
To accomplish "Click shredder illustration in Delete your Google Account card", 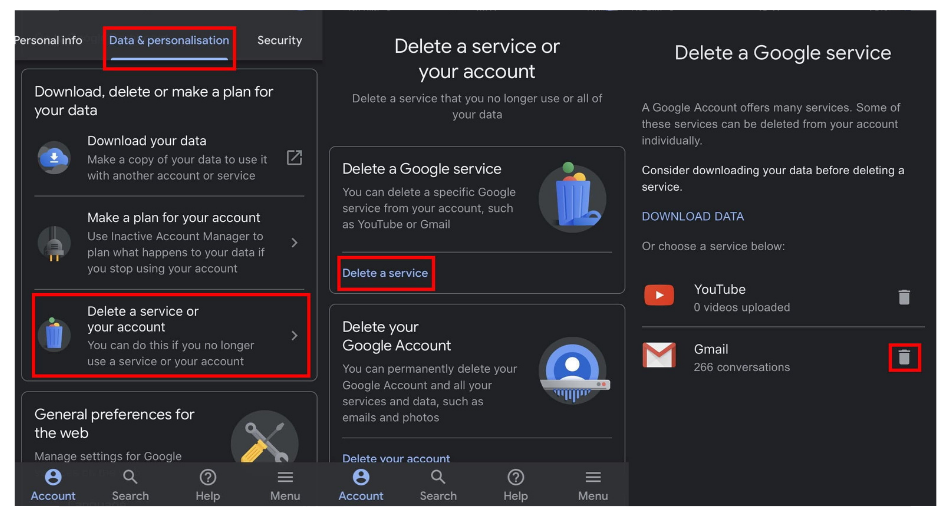I will coord(573,371).
